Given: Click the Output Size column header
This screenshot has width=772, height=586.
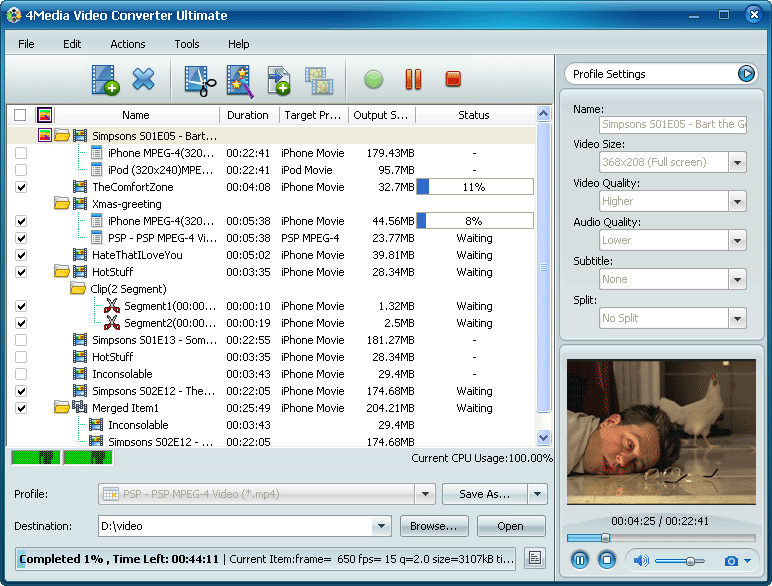Looking at the screenshot, I should 381,115.
